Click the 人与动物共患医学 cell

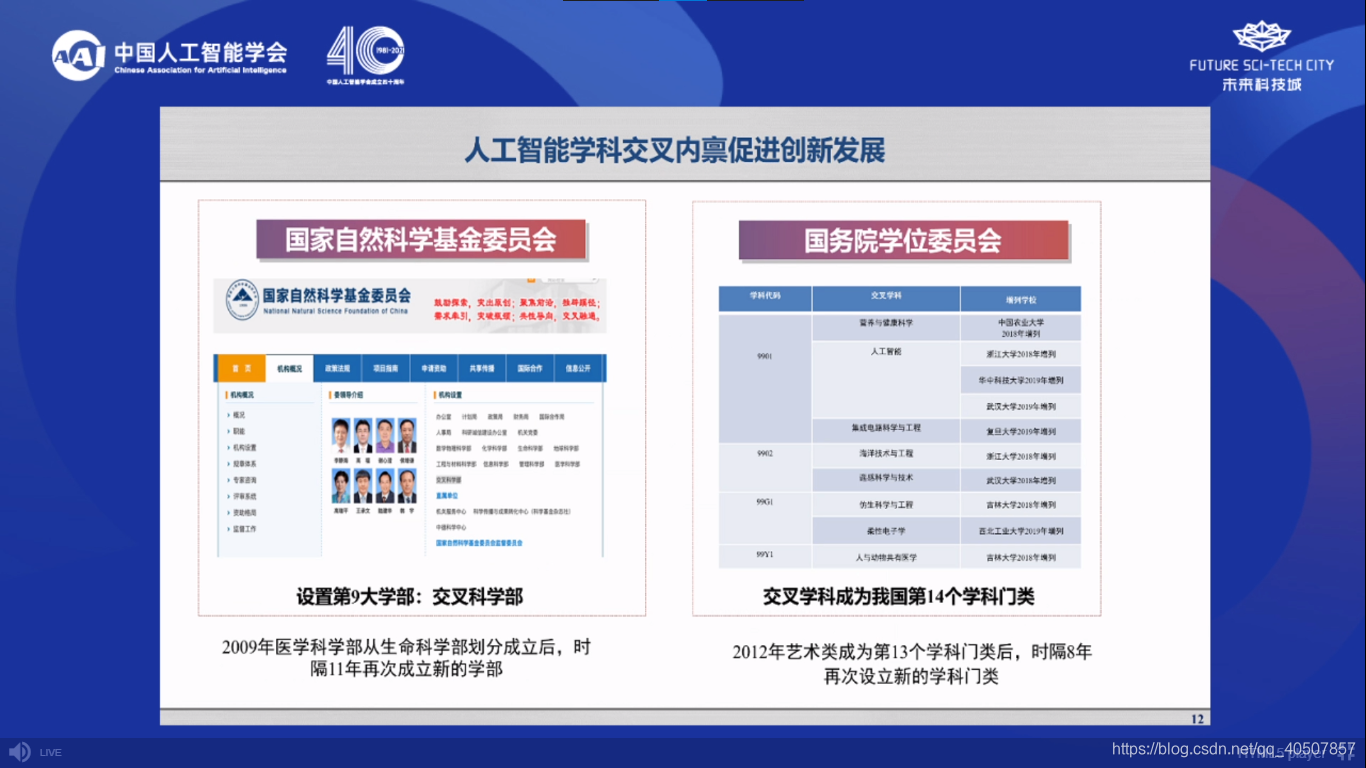[886, 557]
